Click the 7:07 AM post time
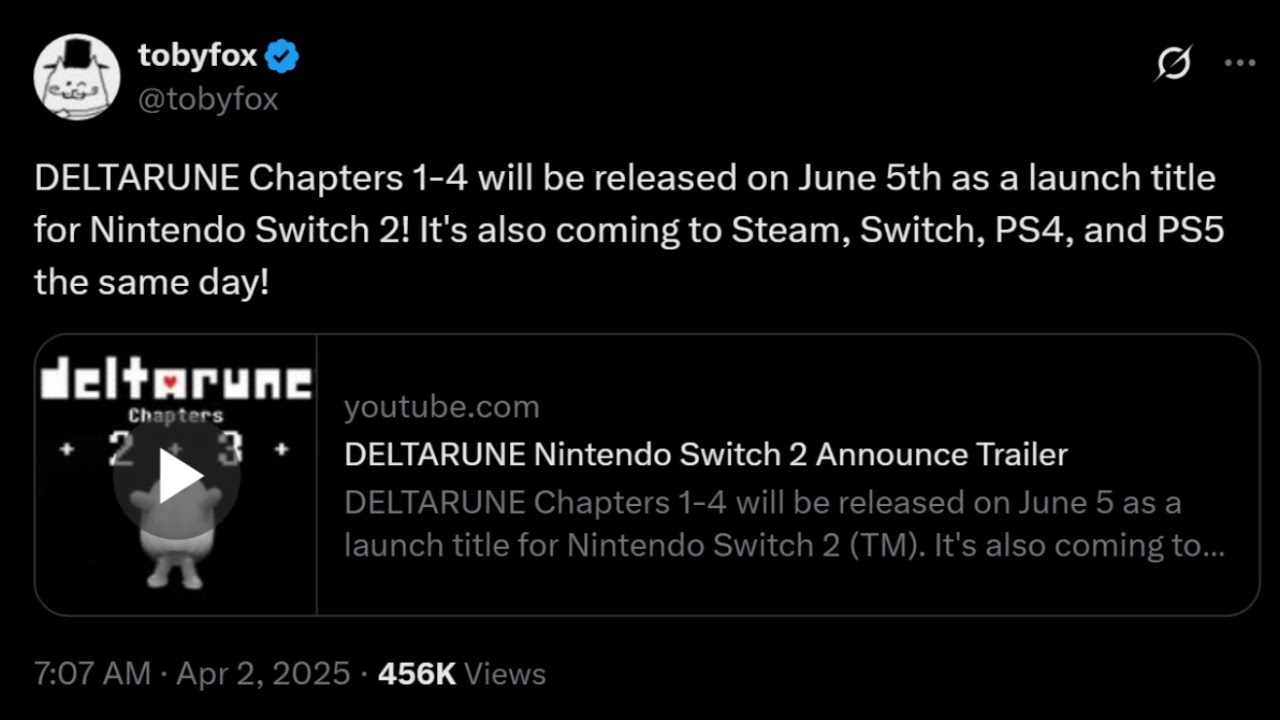Image resolution: width=1280 pixels, height=720 pixels. point(92,674)
